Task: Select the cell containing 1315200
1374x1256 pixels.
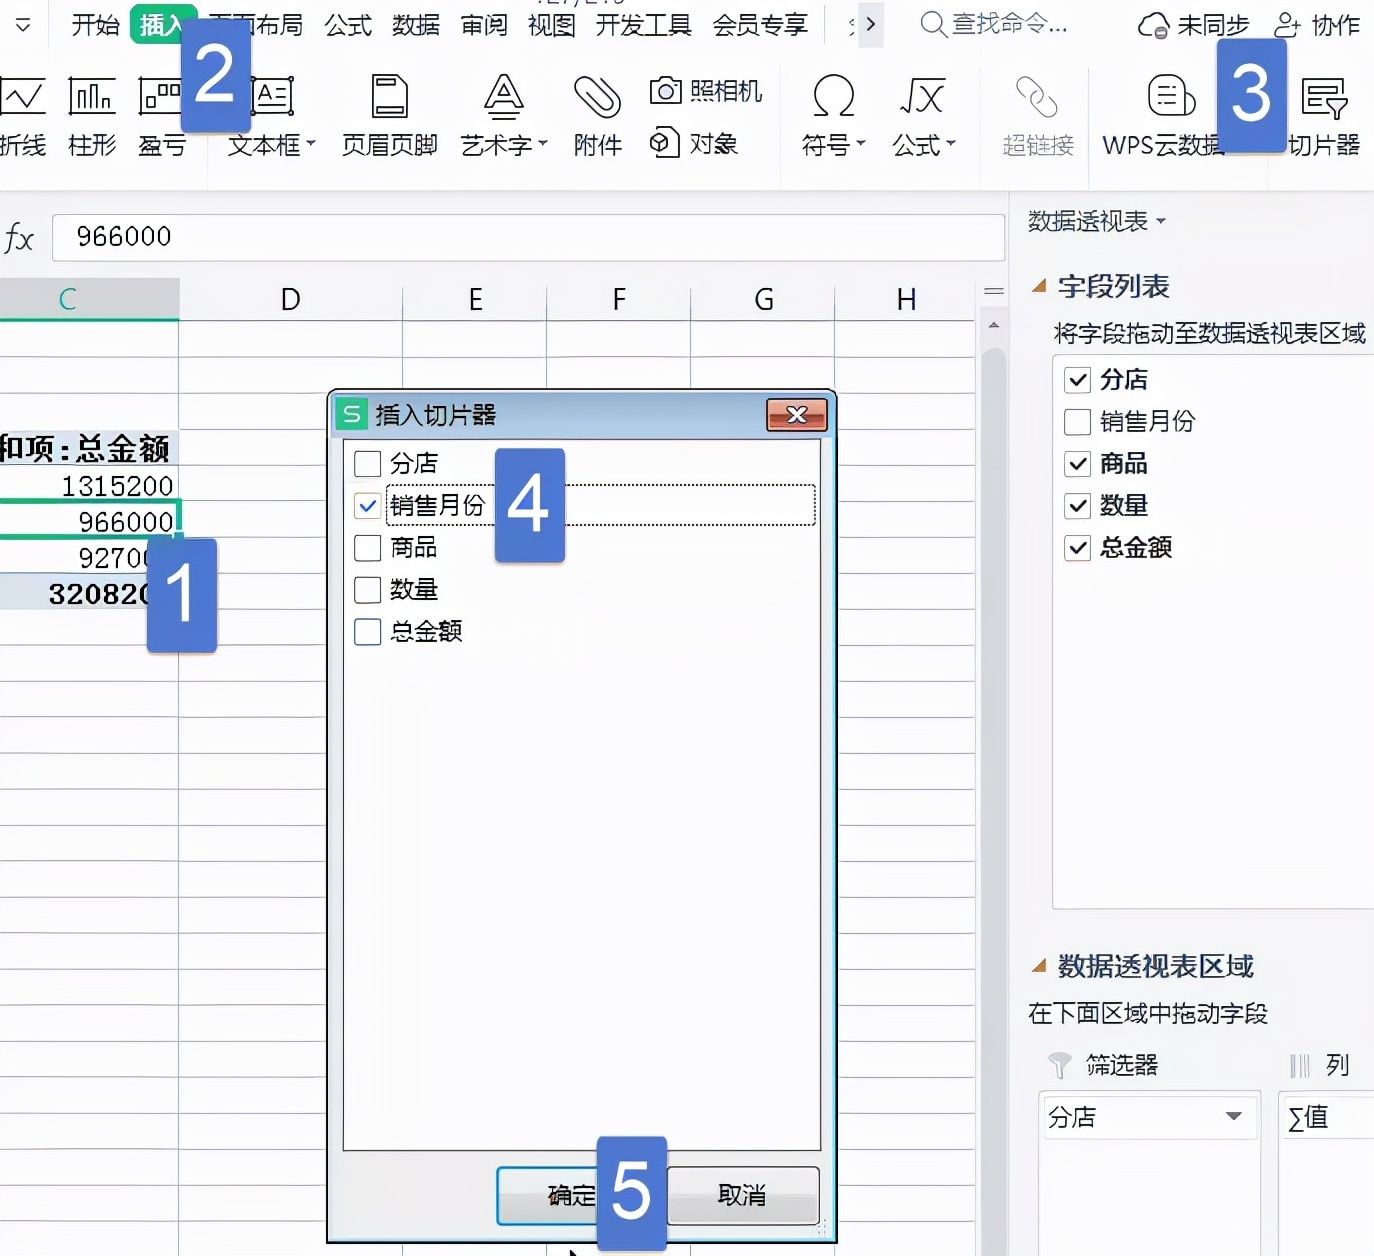Action: coord(89,486)
